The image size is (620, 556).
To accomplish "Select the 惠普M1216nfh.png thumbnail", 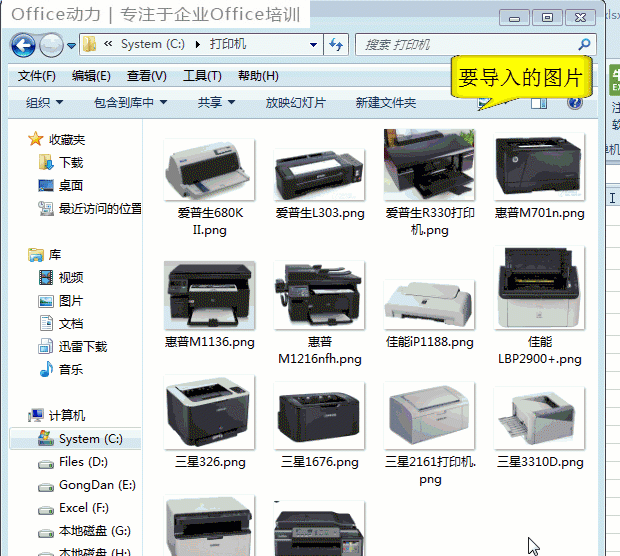I will 319,295.
